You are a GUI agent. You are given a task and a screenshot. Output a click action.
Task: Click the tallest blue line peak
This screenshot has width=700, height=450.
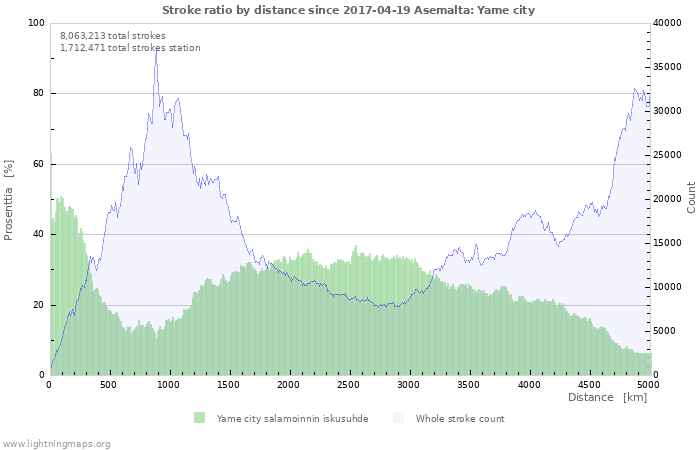(156, 48)
